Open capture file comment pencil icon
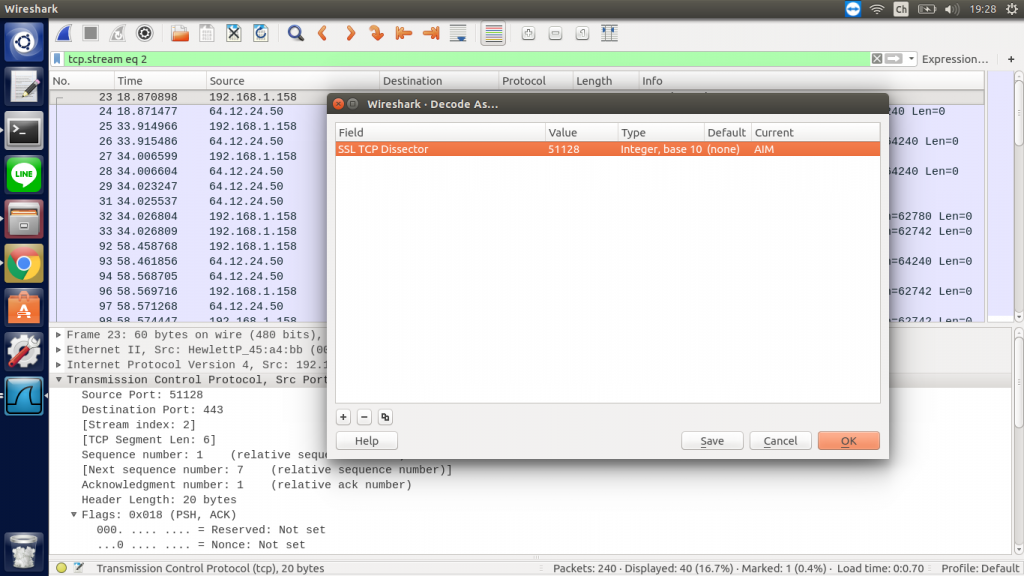 point(78,568)
